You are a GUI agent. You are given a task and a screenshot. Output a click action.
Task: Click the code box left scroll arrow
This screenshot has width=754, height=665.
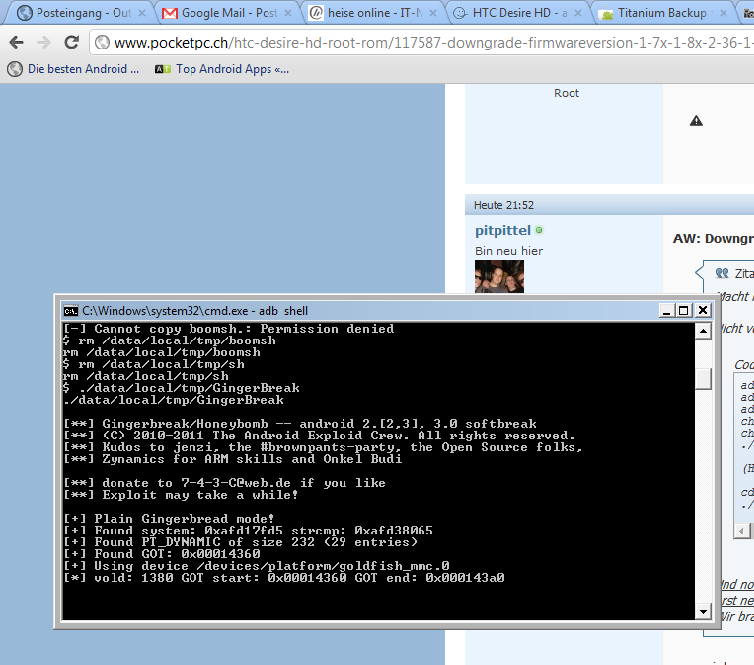coord(741,531)
